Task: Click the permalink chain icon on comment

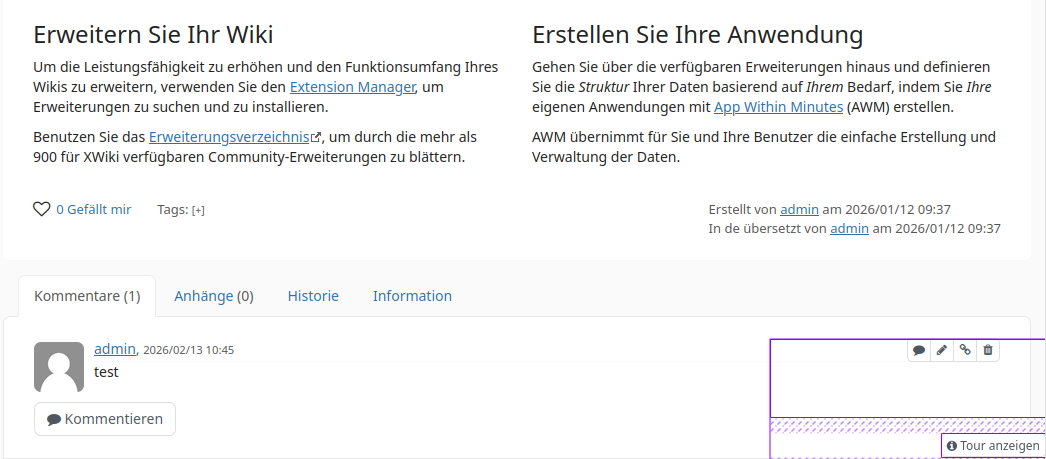Action: coord(965,350)
